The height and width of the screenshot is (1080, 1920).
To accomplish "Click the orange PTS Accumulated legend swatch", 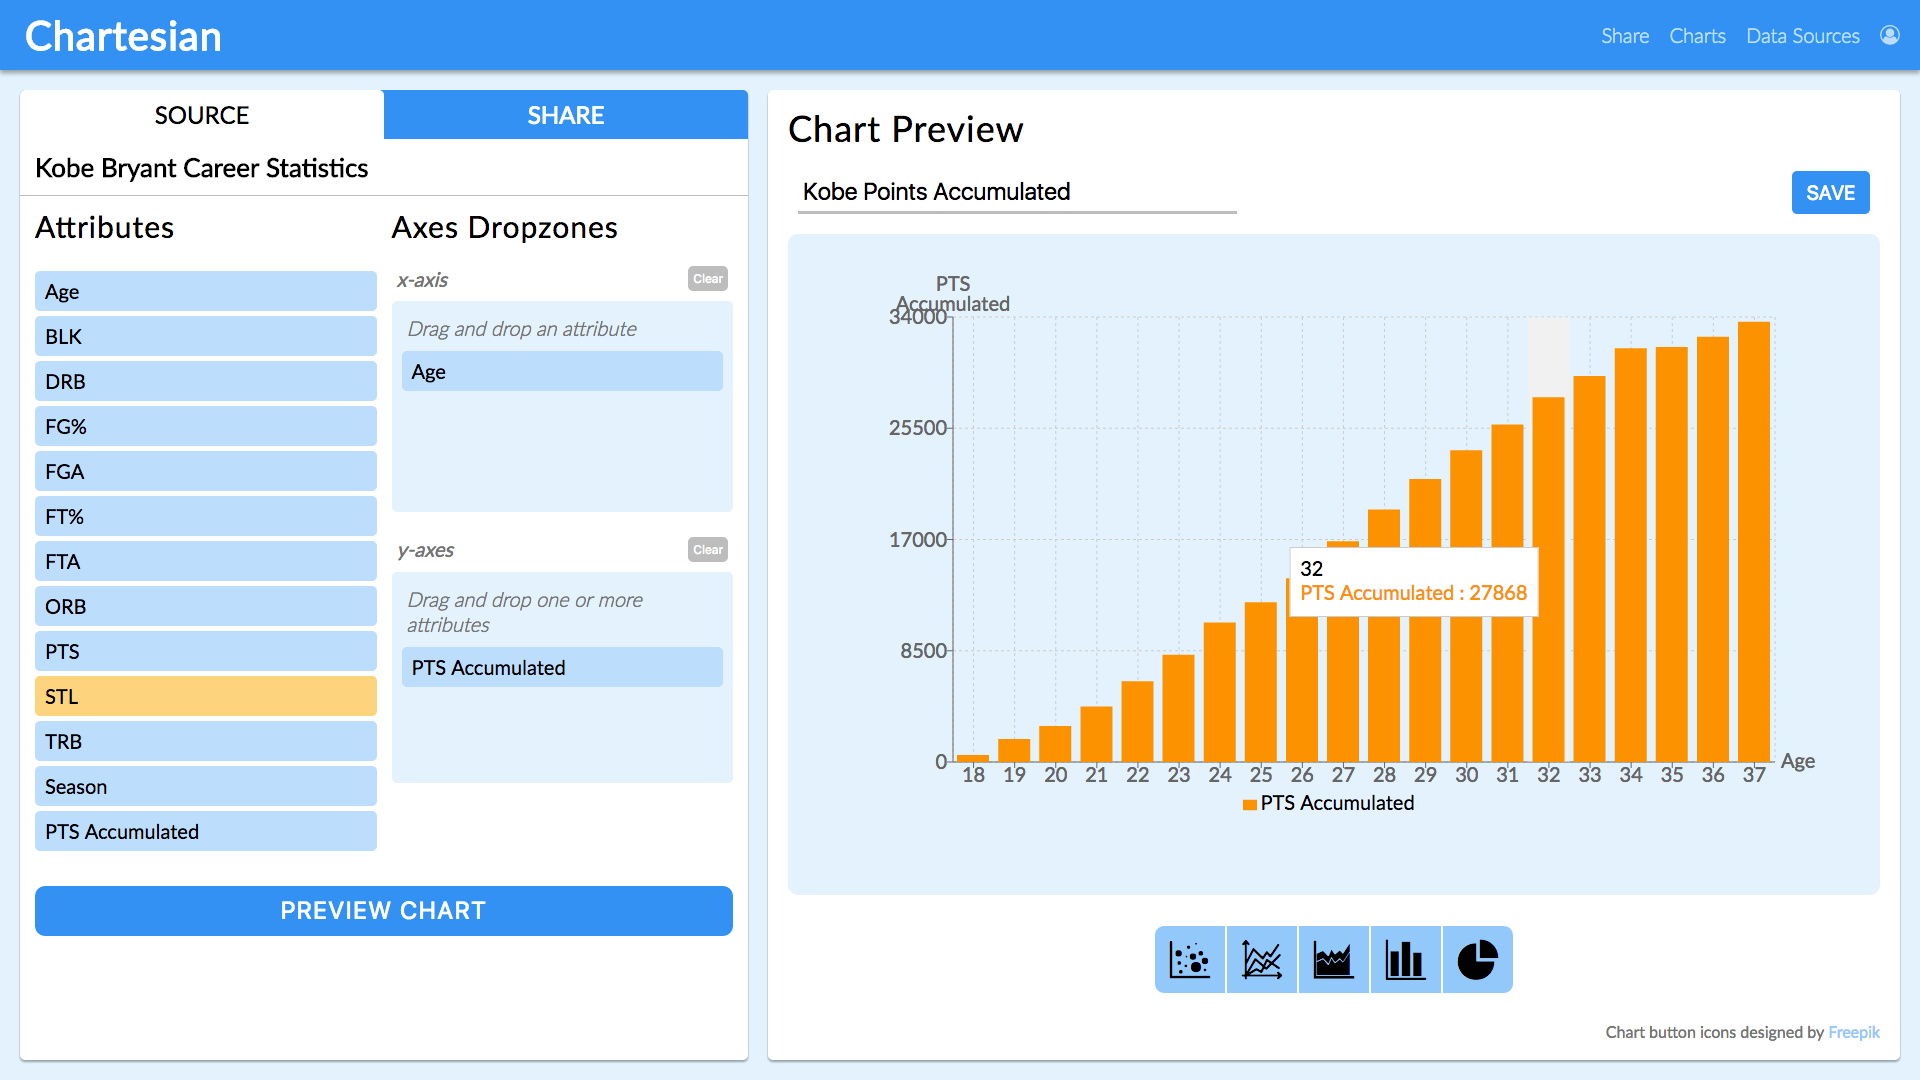I will pyautogui.click(x=1249, y=804).
